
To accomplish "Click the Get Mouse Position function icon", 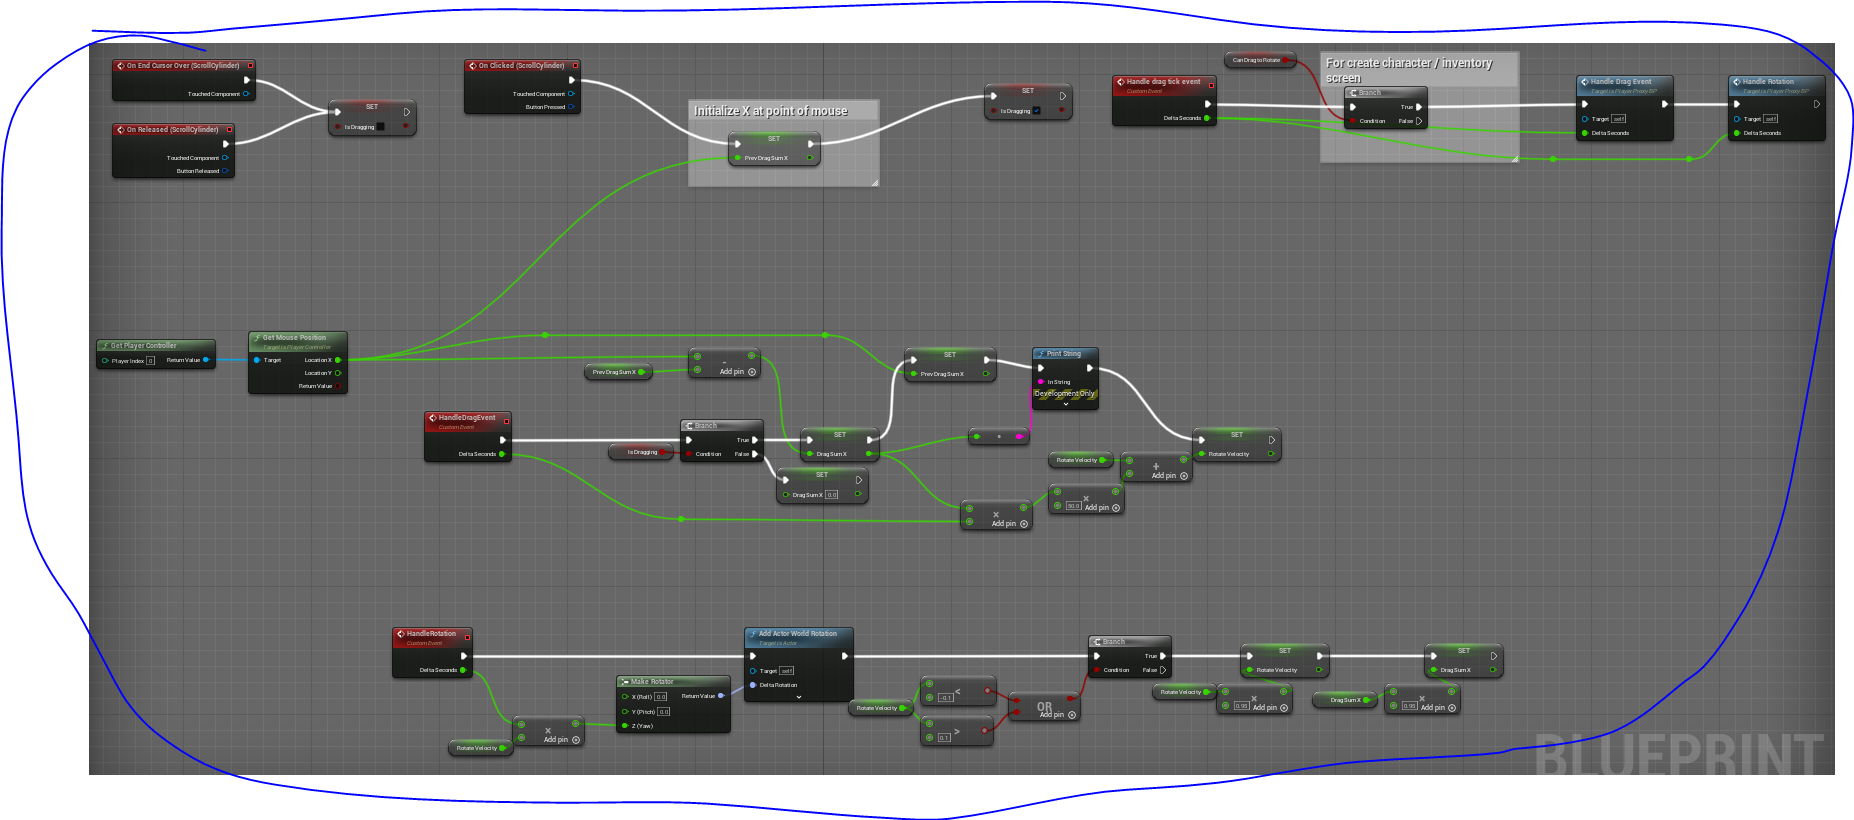I will 257,338.
